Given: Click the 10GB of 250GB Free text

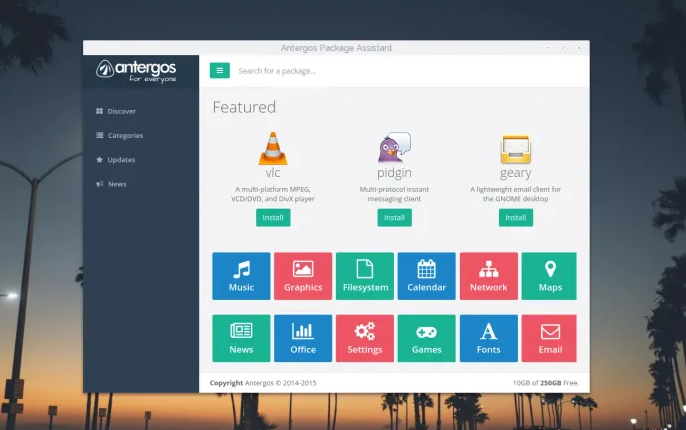Looking at the screenshot, I should [x=546, y=383].
